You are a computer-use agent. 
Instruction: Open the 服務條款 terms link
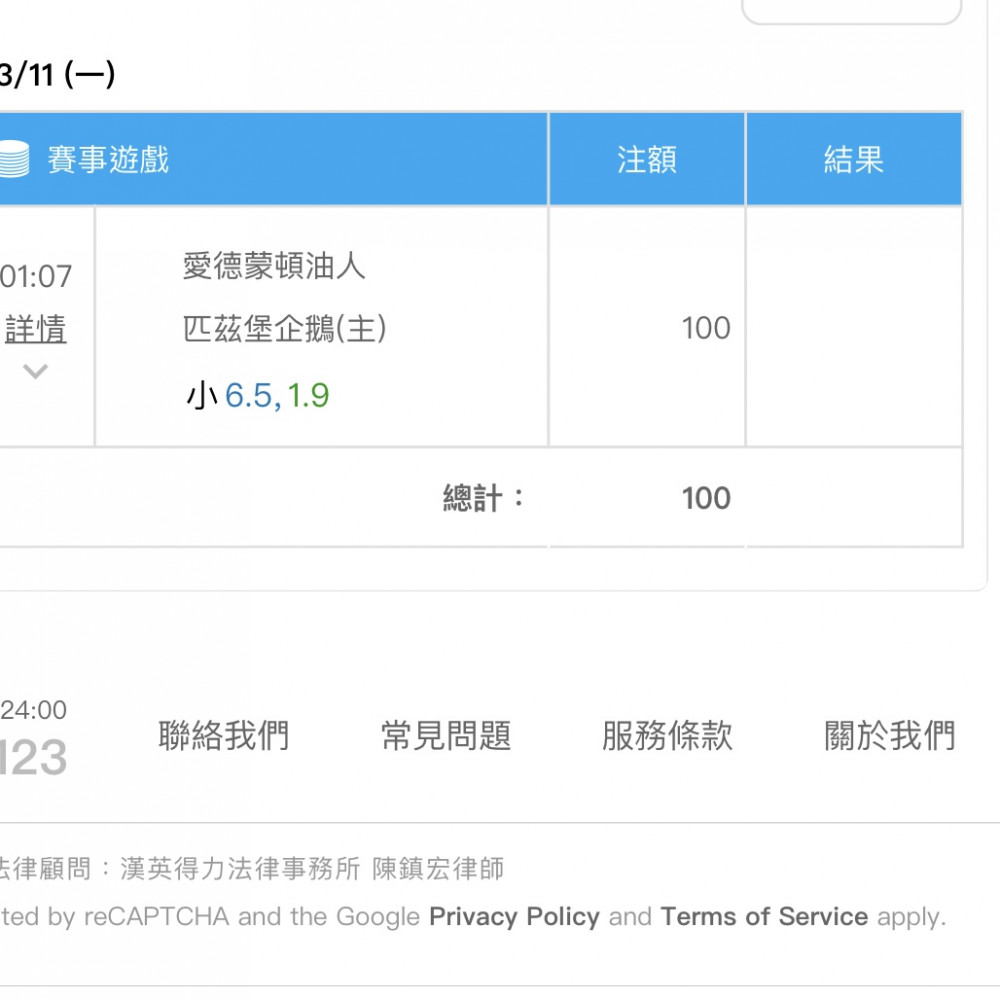[x=667, y=735]
